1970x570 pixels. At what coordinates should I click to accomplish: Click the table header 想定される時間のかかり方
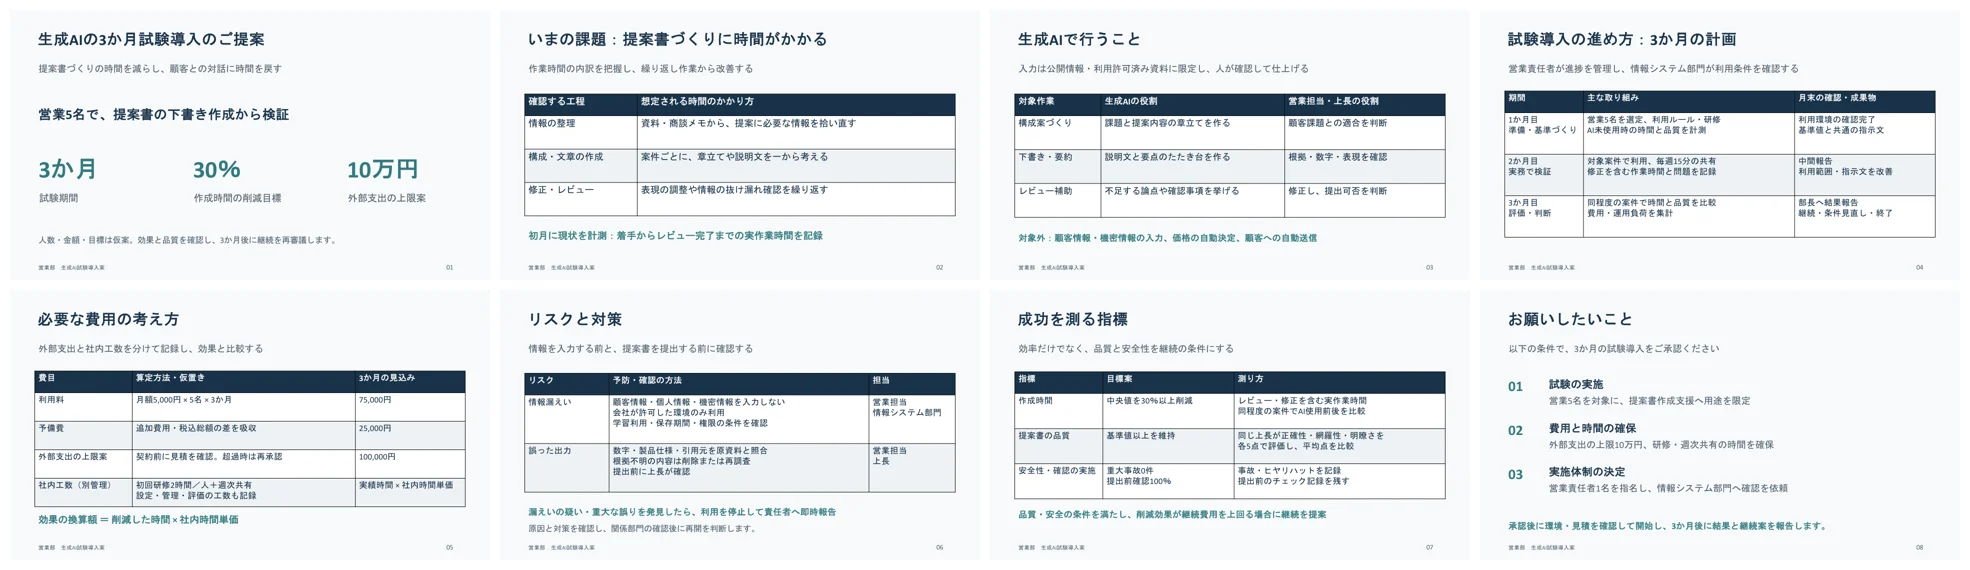coord(796,103)
